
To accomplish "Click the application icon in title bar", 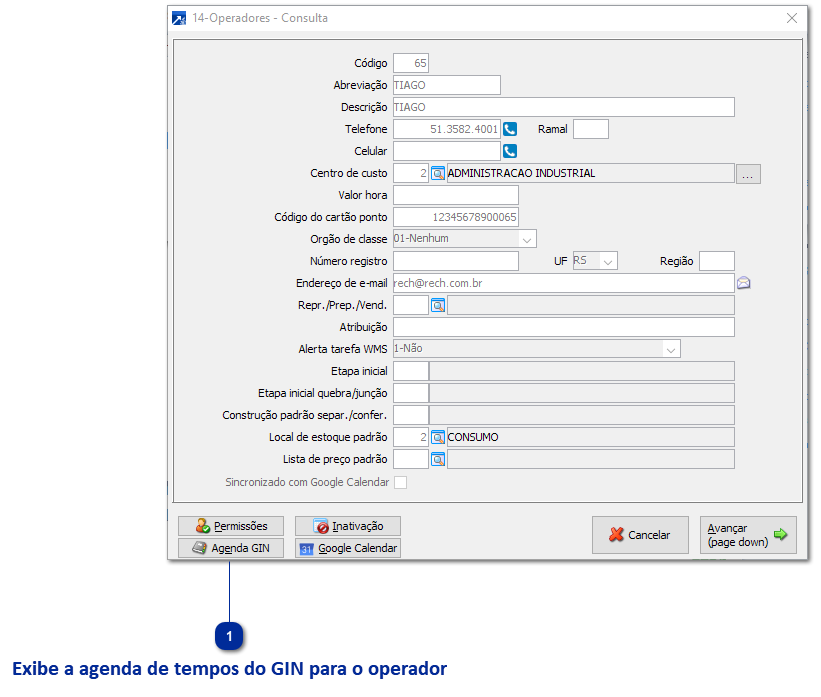I will point(179,18).
